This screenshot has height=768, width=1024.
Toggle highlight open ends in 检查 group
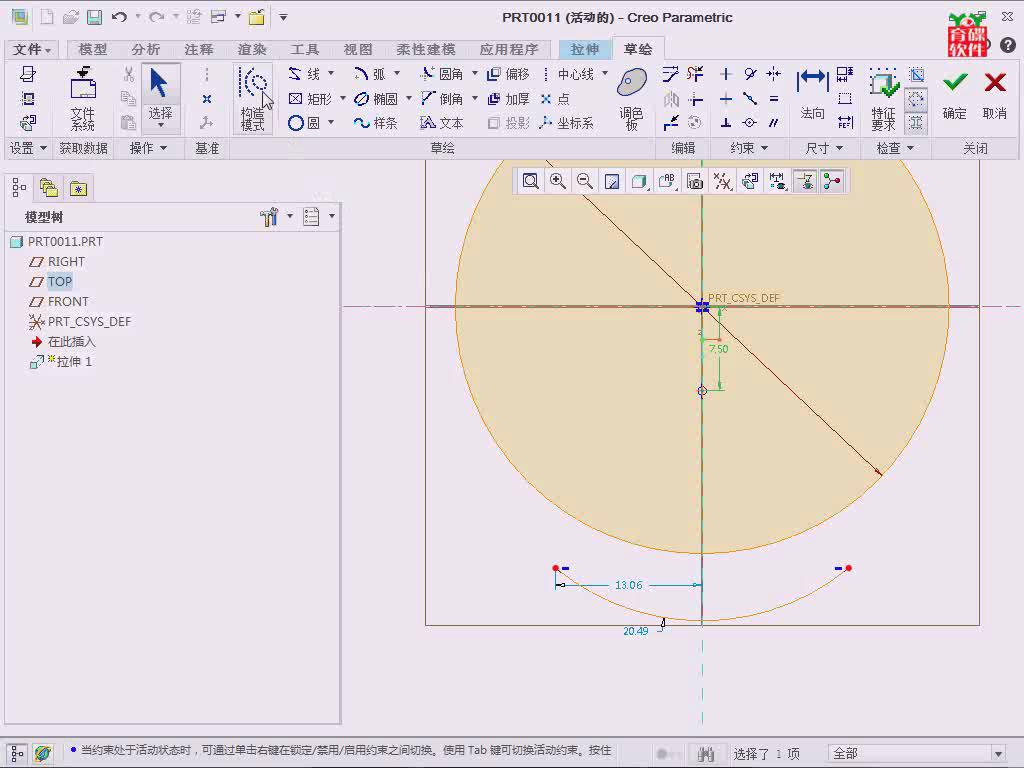tap(916, 99)
